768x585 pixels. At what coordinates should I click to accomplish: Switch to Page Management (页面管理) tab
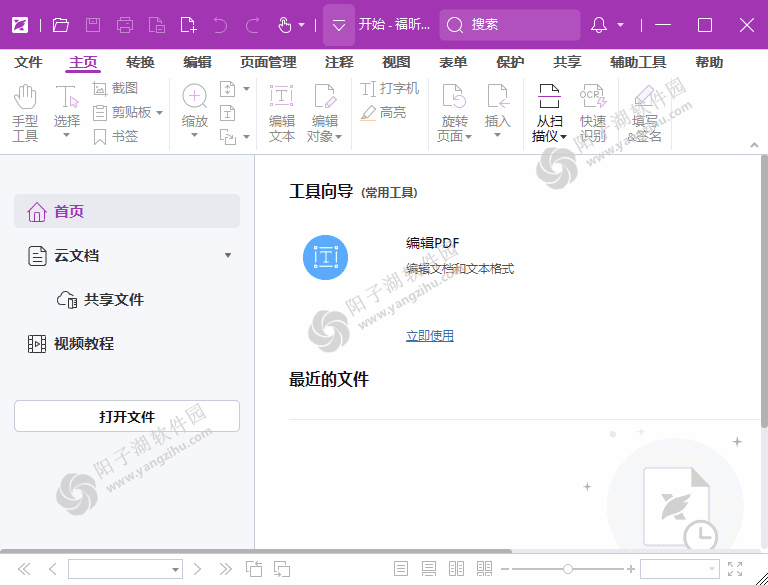click(x=268, y=62)
